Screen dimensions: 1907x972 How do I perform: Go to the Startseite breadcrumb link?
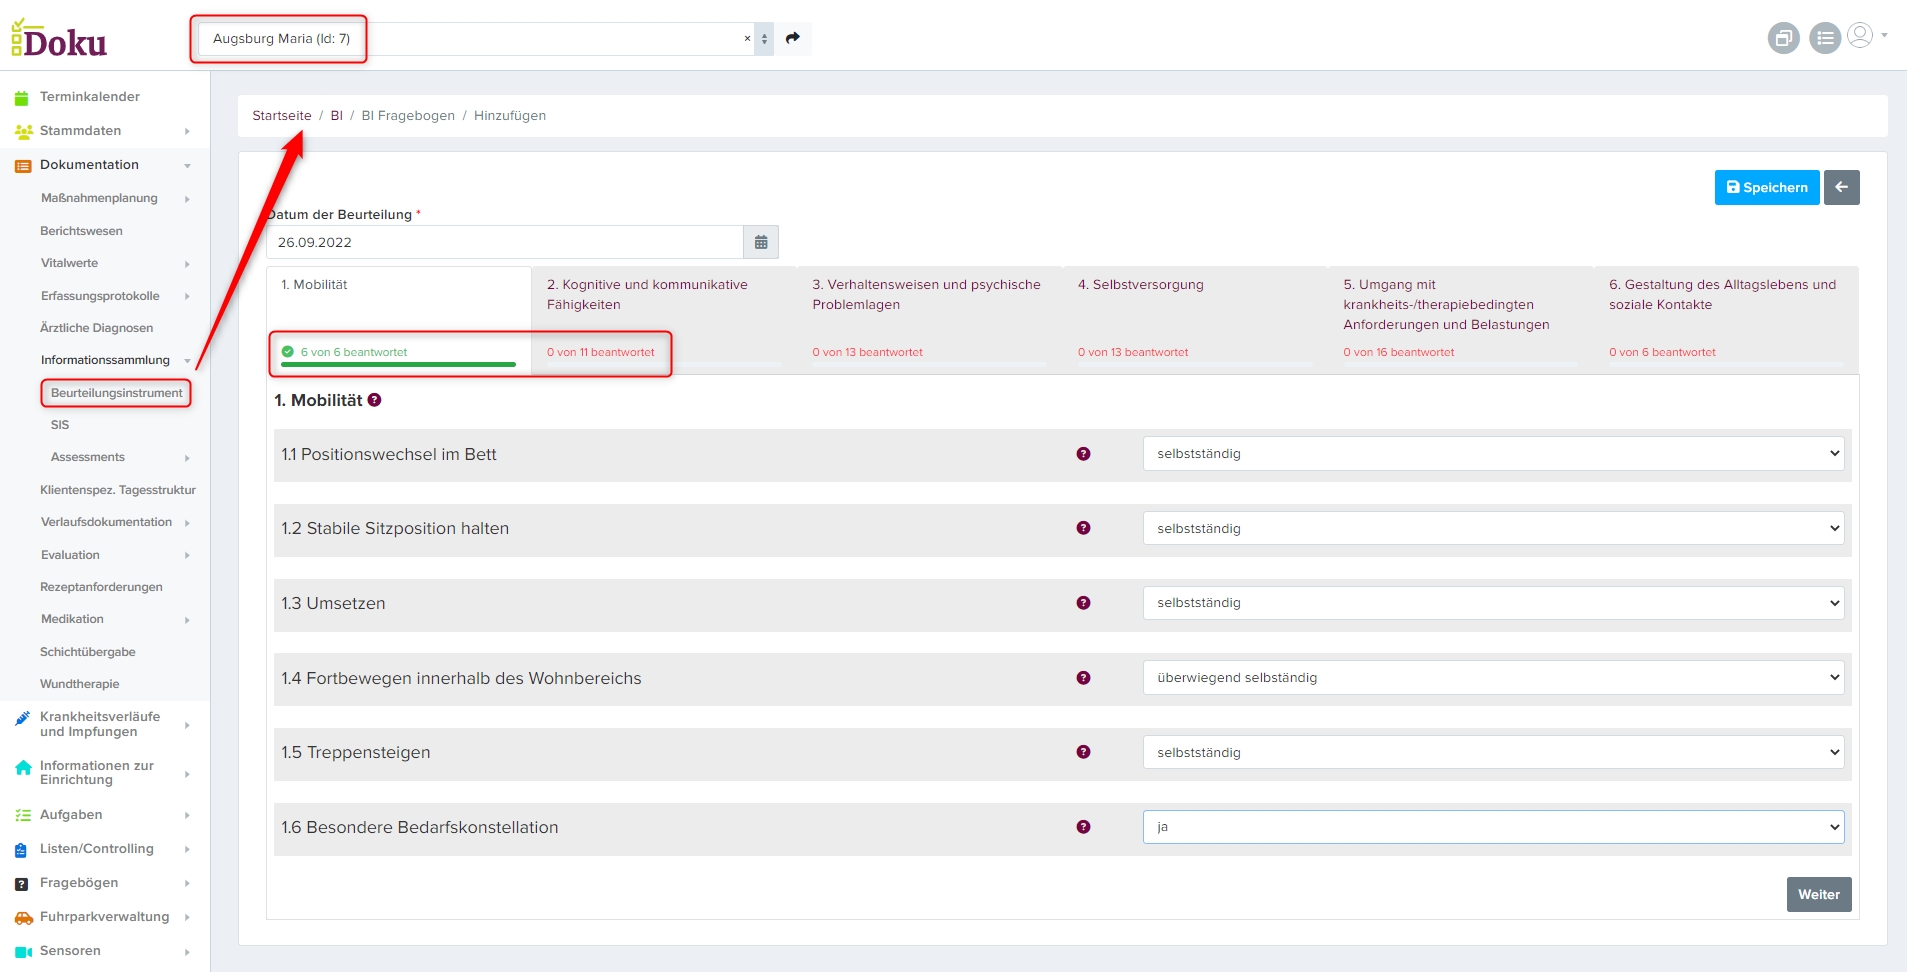[282, 116]
